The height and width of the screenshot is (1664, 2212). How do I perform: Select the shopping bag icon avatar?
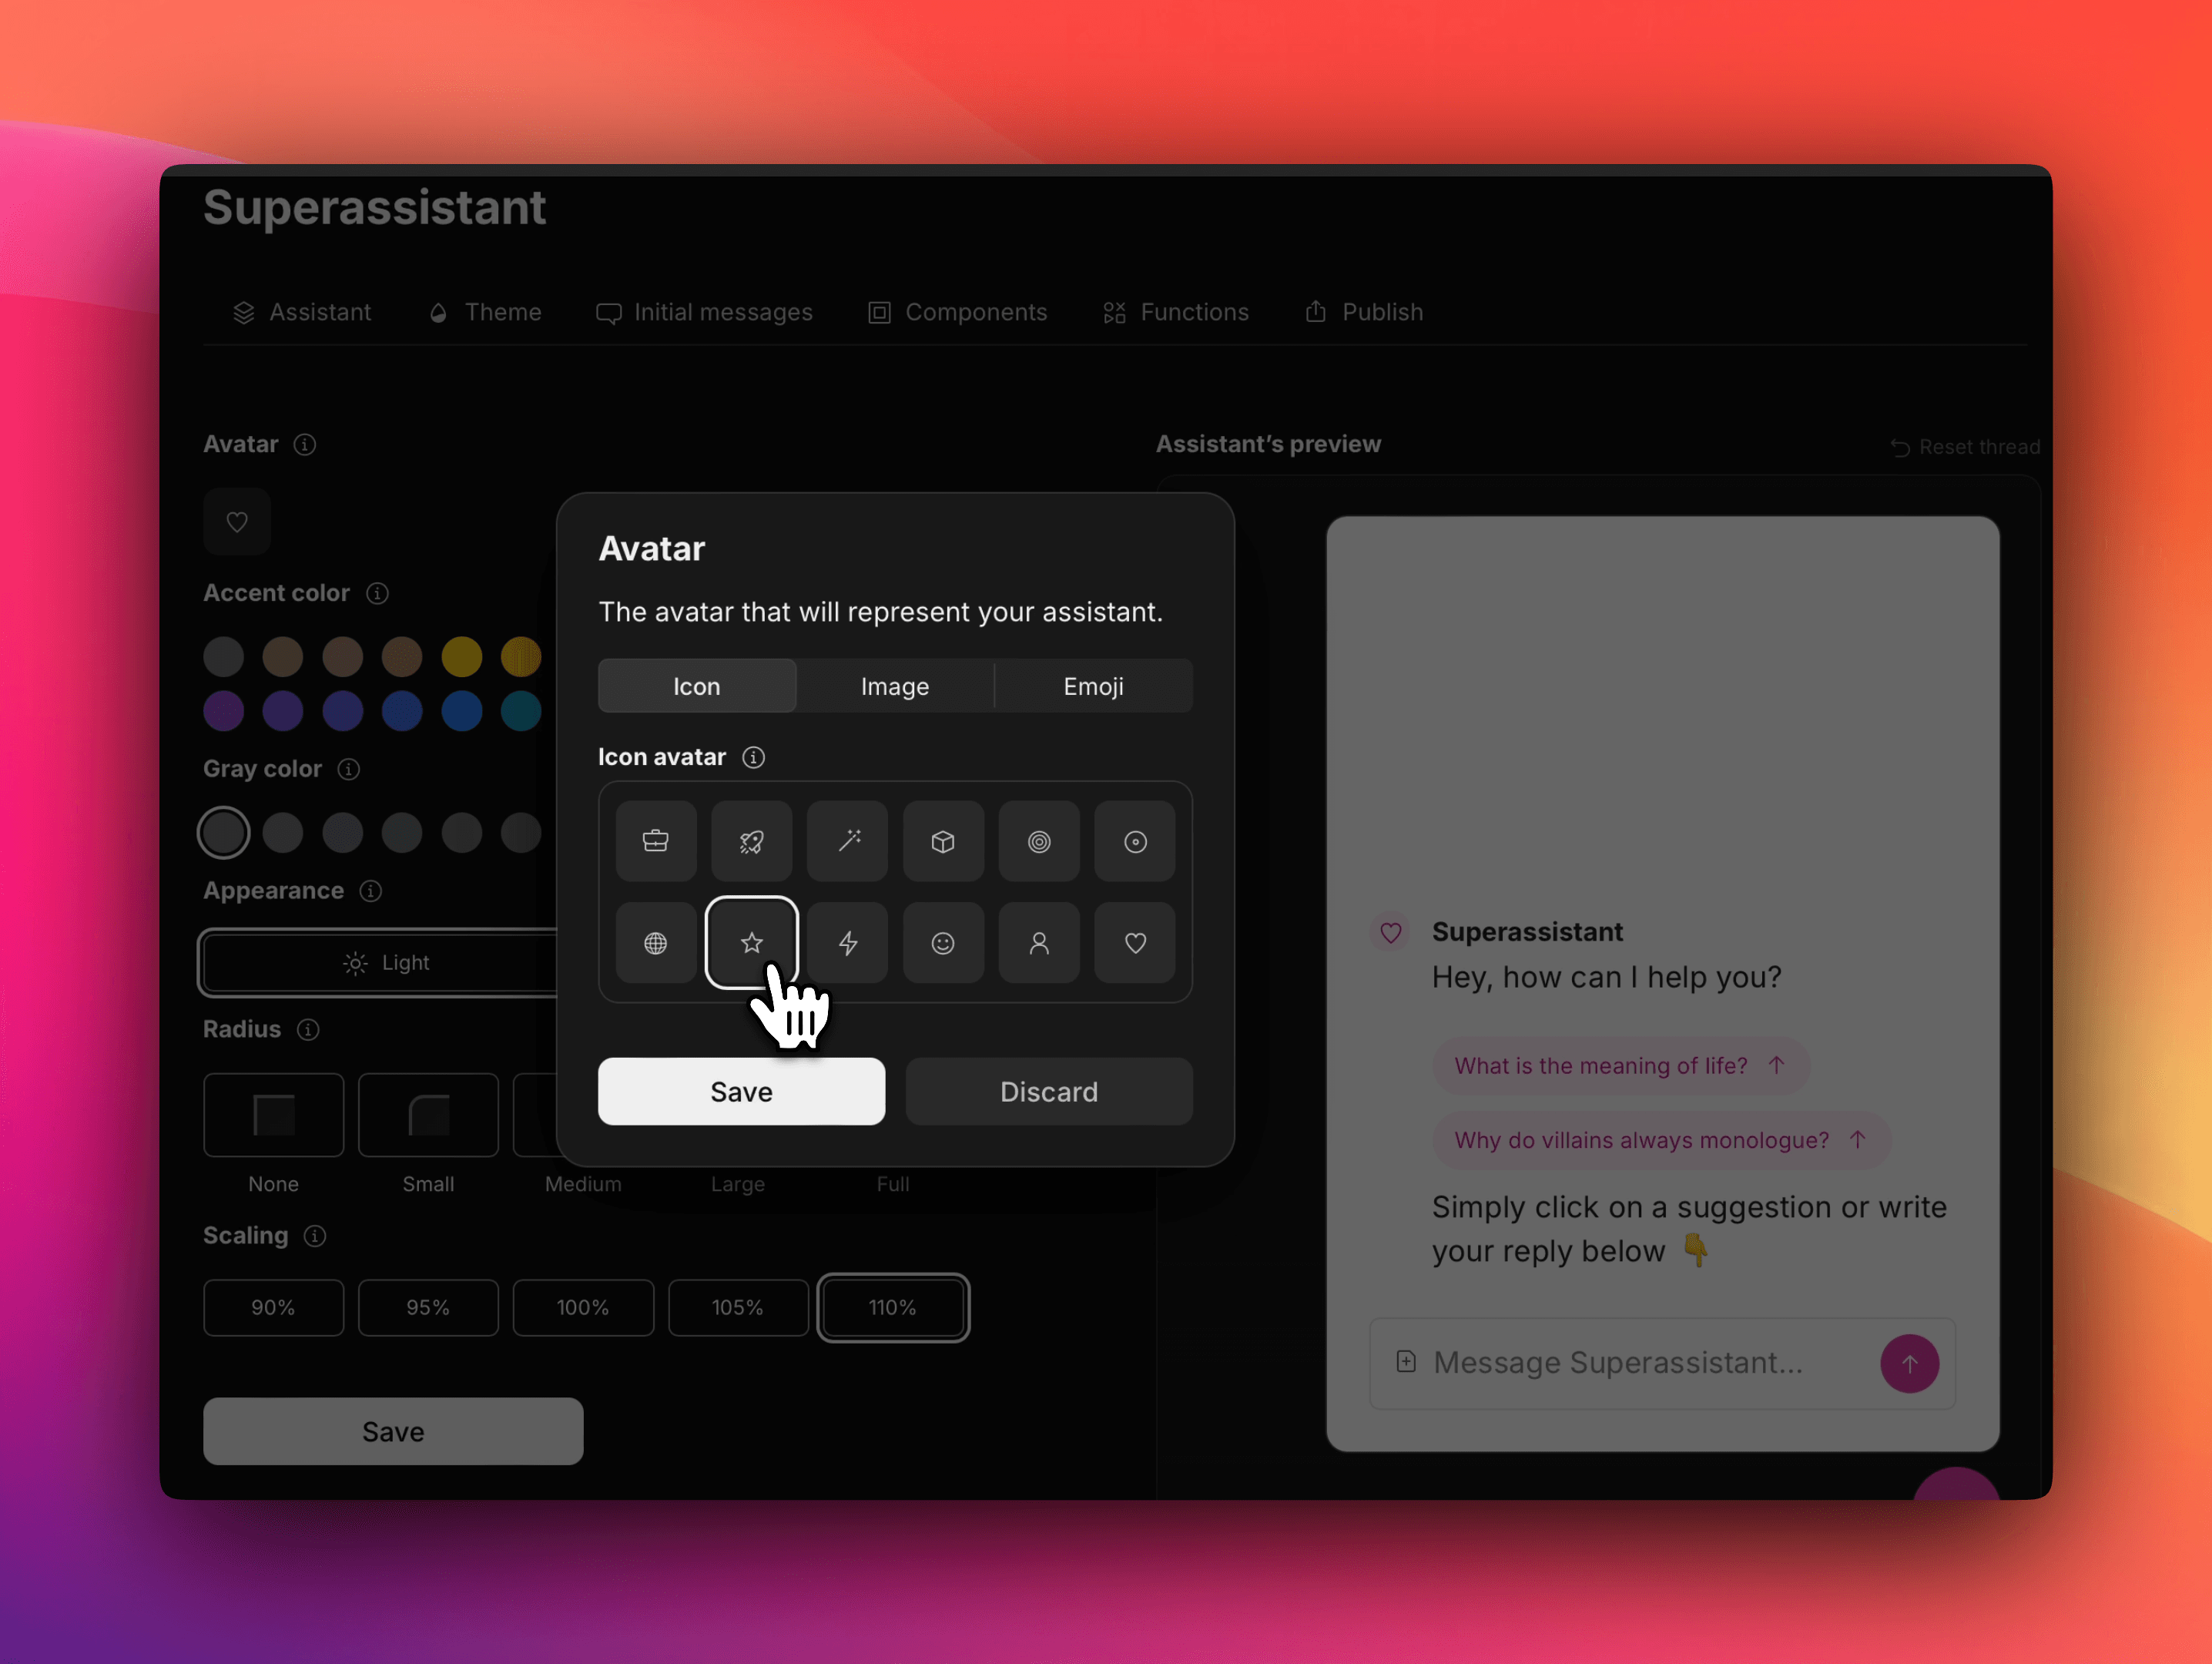click(x=655, y=840)
